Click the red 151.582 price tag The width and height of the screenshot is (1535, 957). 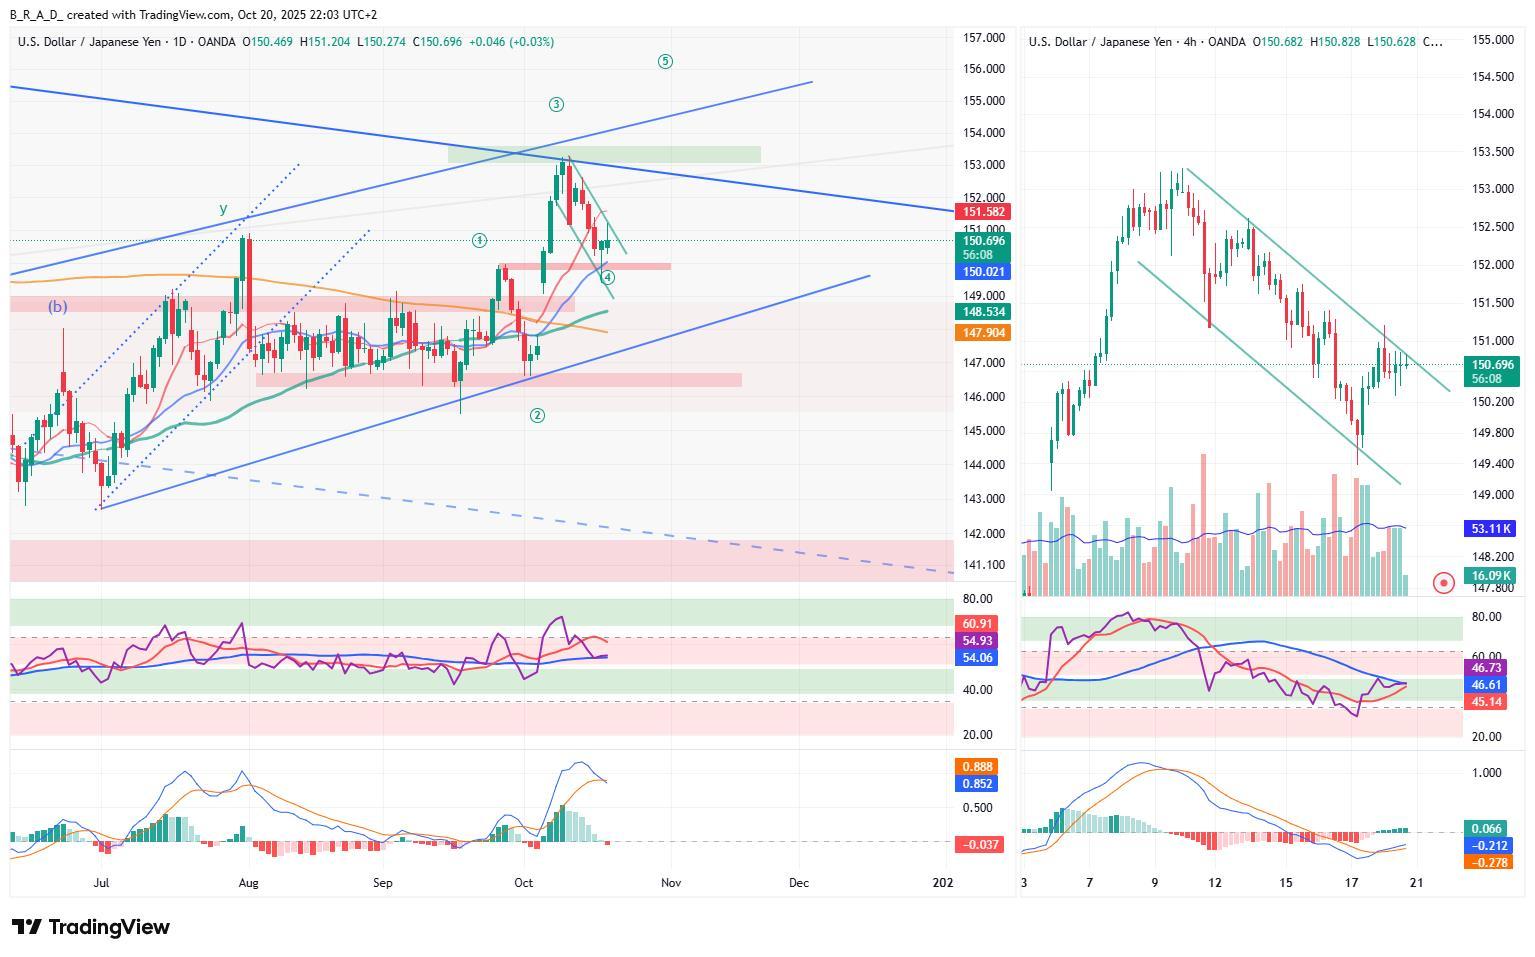tap(983, 212)
